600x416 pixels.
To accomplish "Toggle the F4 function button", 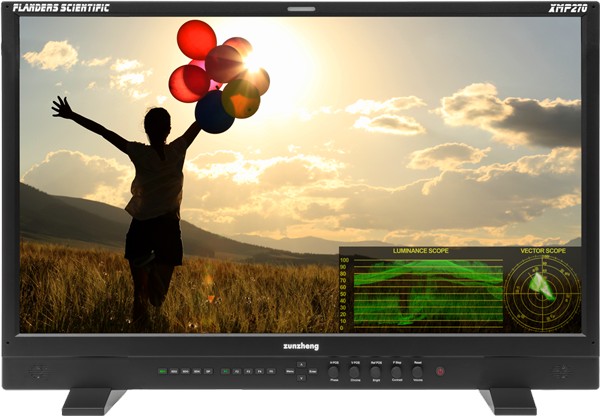I will click(260, 371).
